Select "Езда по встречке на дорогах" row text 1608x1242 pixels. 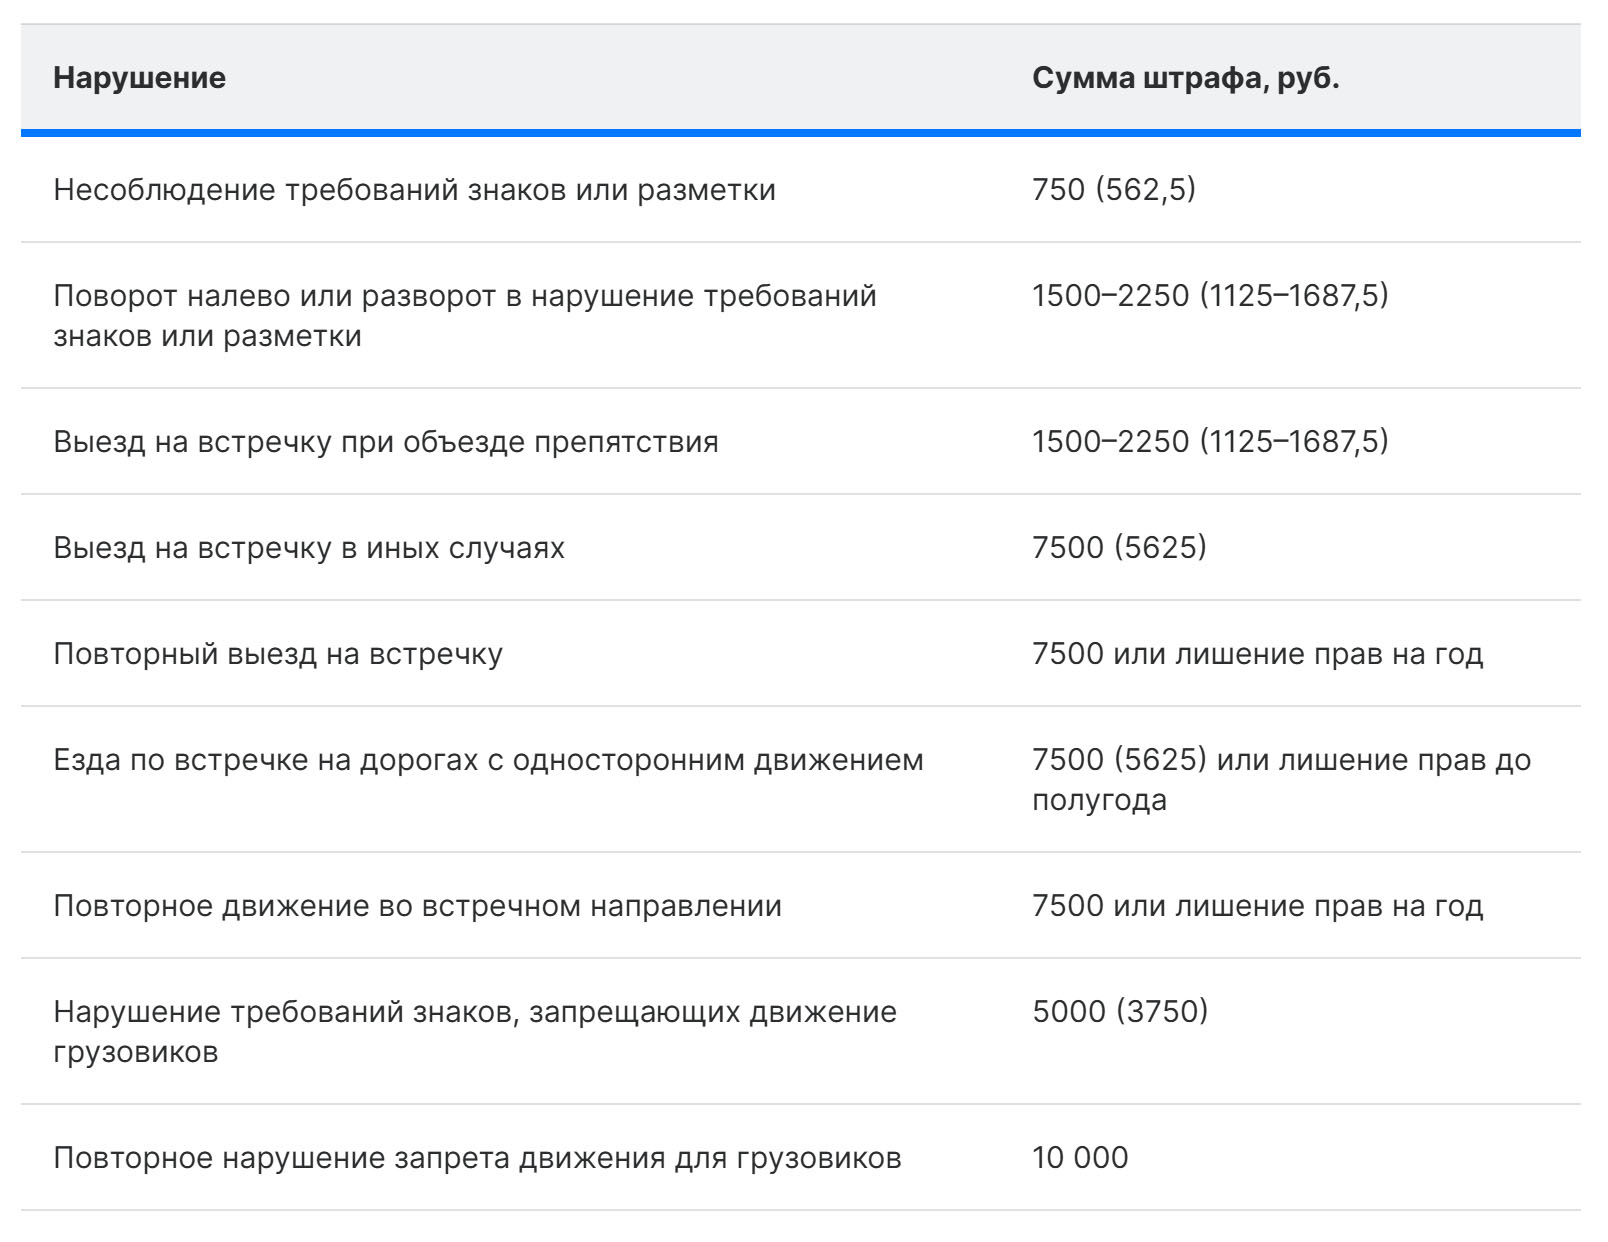coord(488,760)
